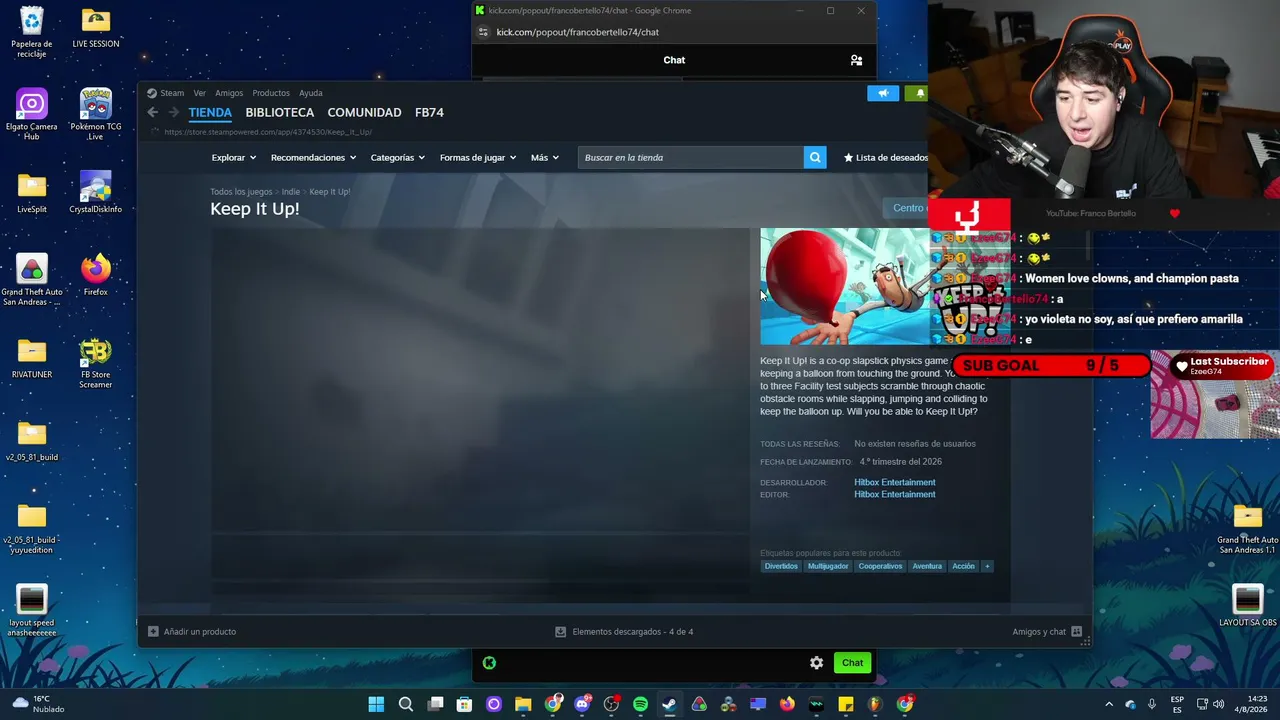The image size is (1280, 720).
Task: Open Grand Theft Auto San Andreas shortcut
Action: click(32, 280)
